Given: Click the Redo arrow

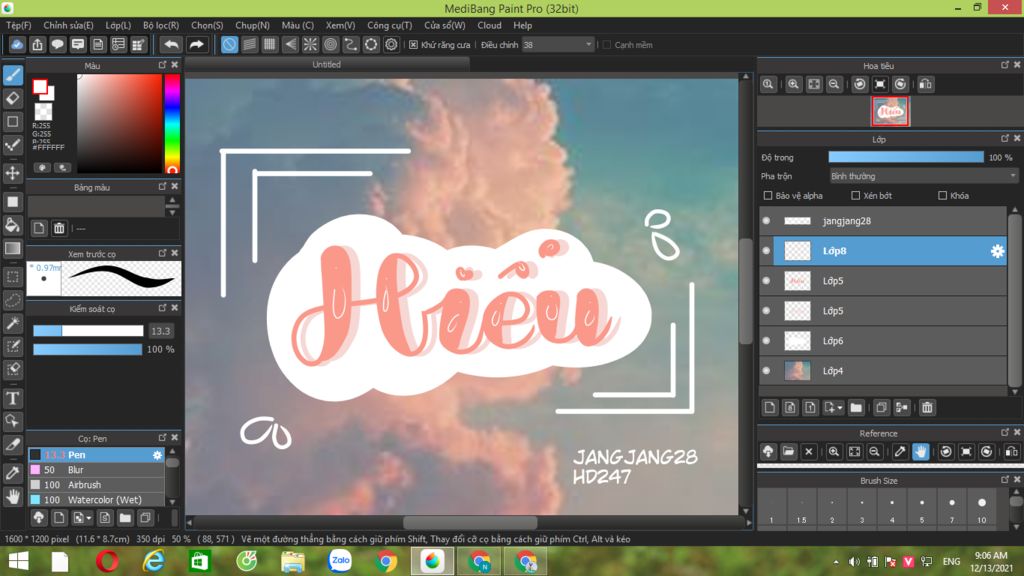Looking at the screenshot, I should click(x=196, y=44).
